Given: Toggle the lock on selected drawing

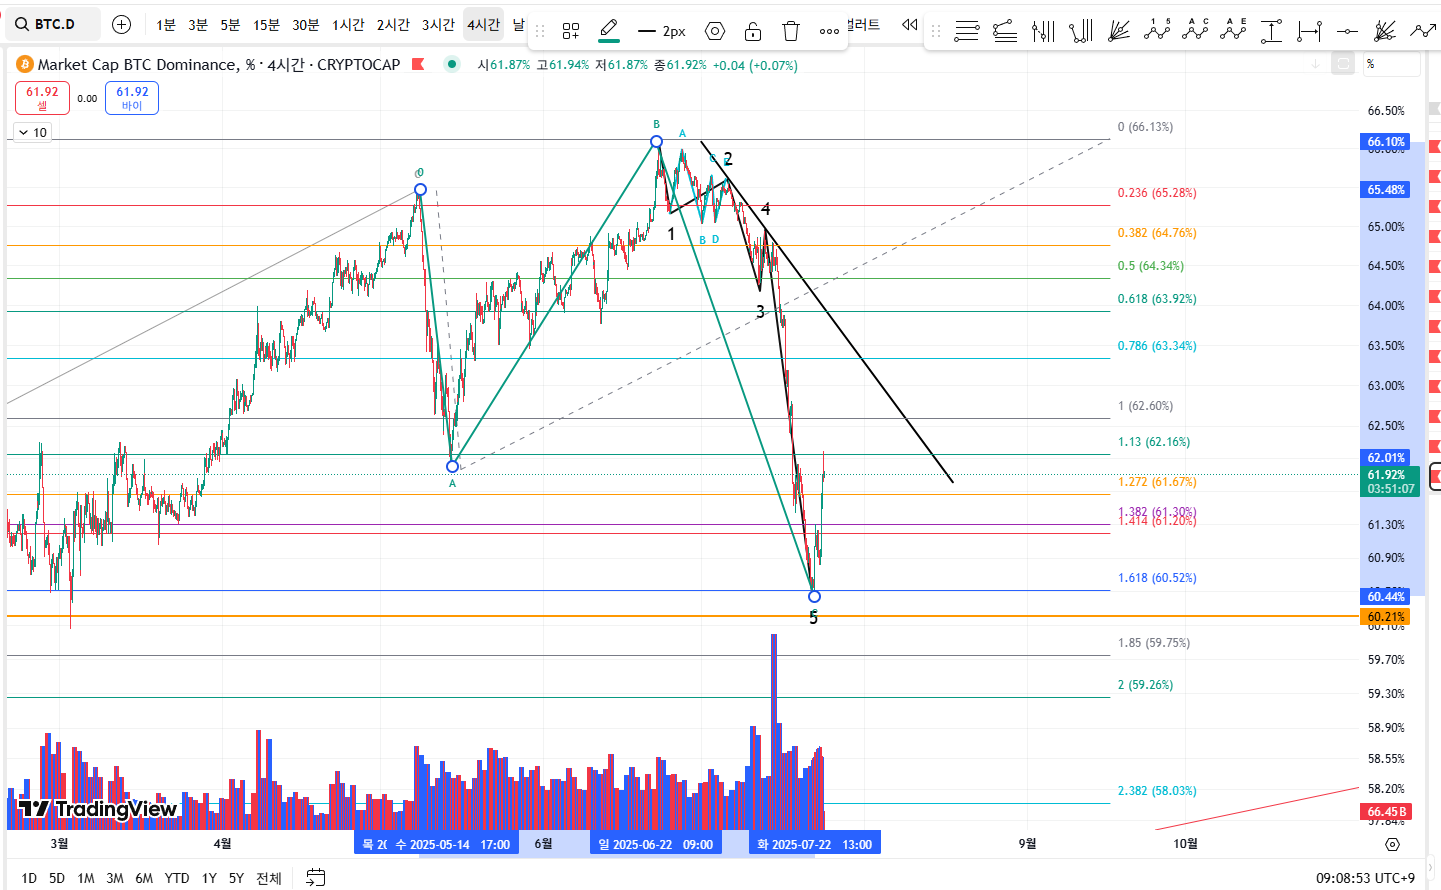Looking at the screenshot, I should coord(753,31).
